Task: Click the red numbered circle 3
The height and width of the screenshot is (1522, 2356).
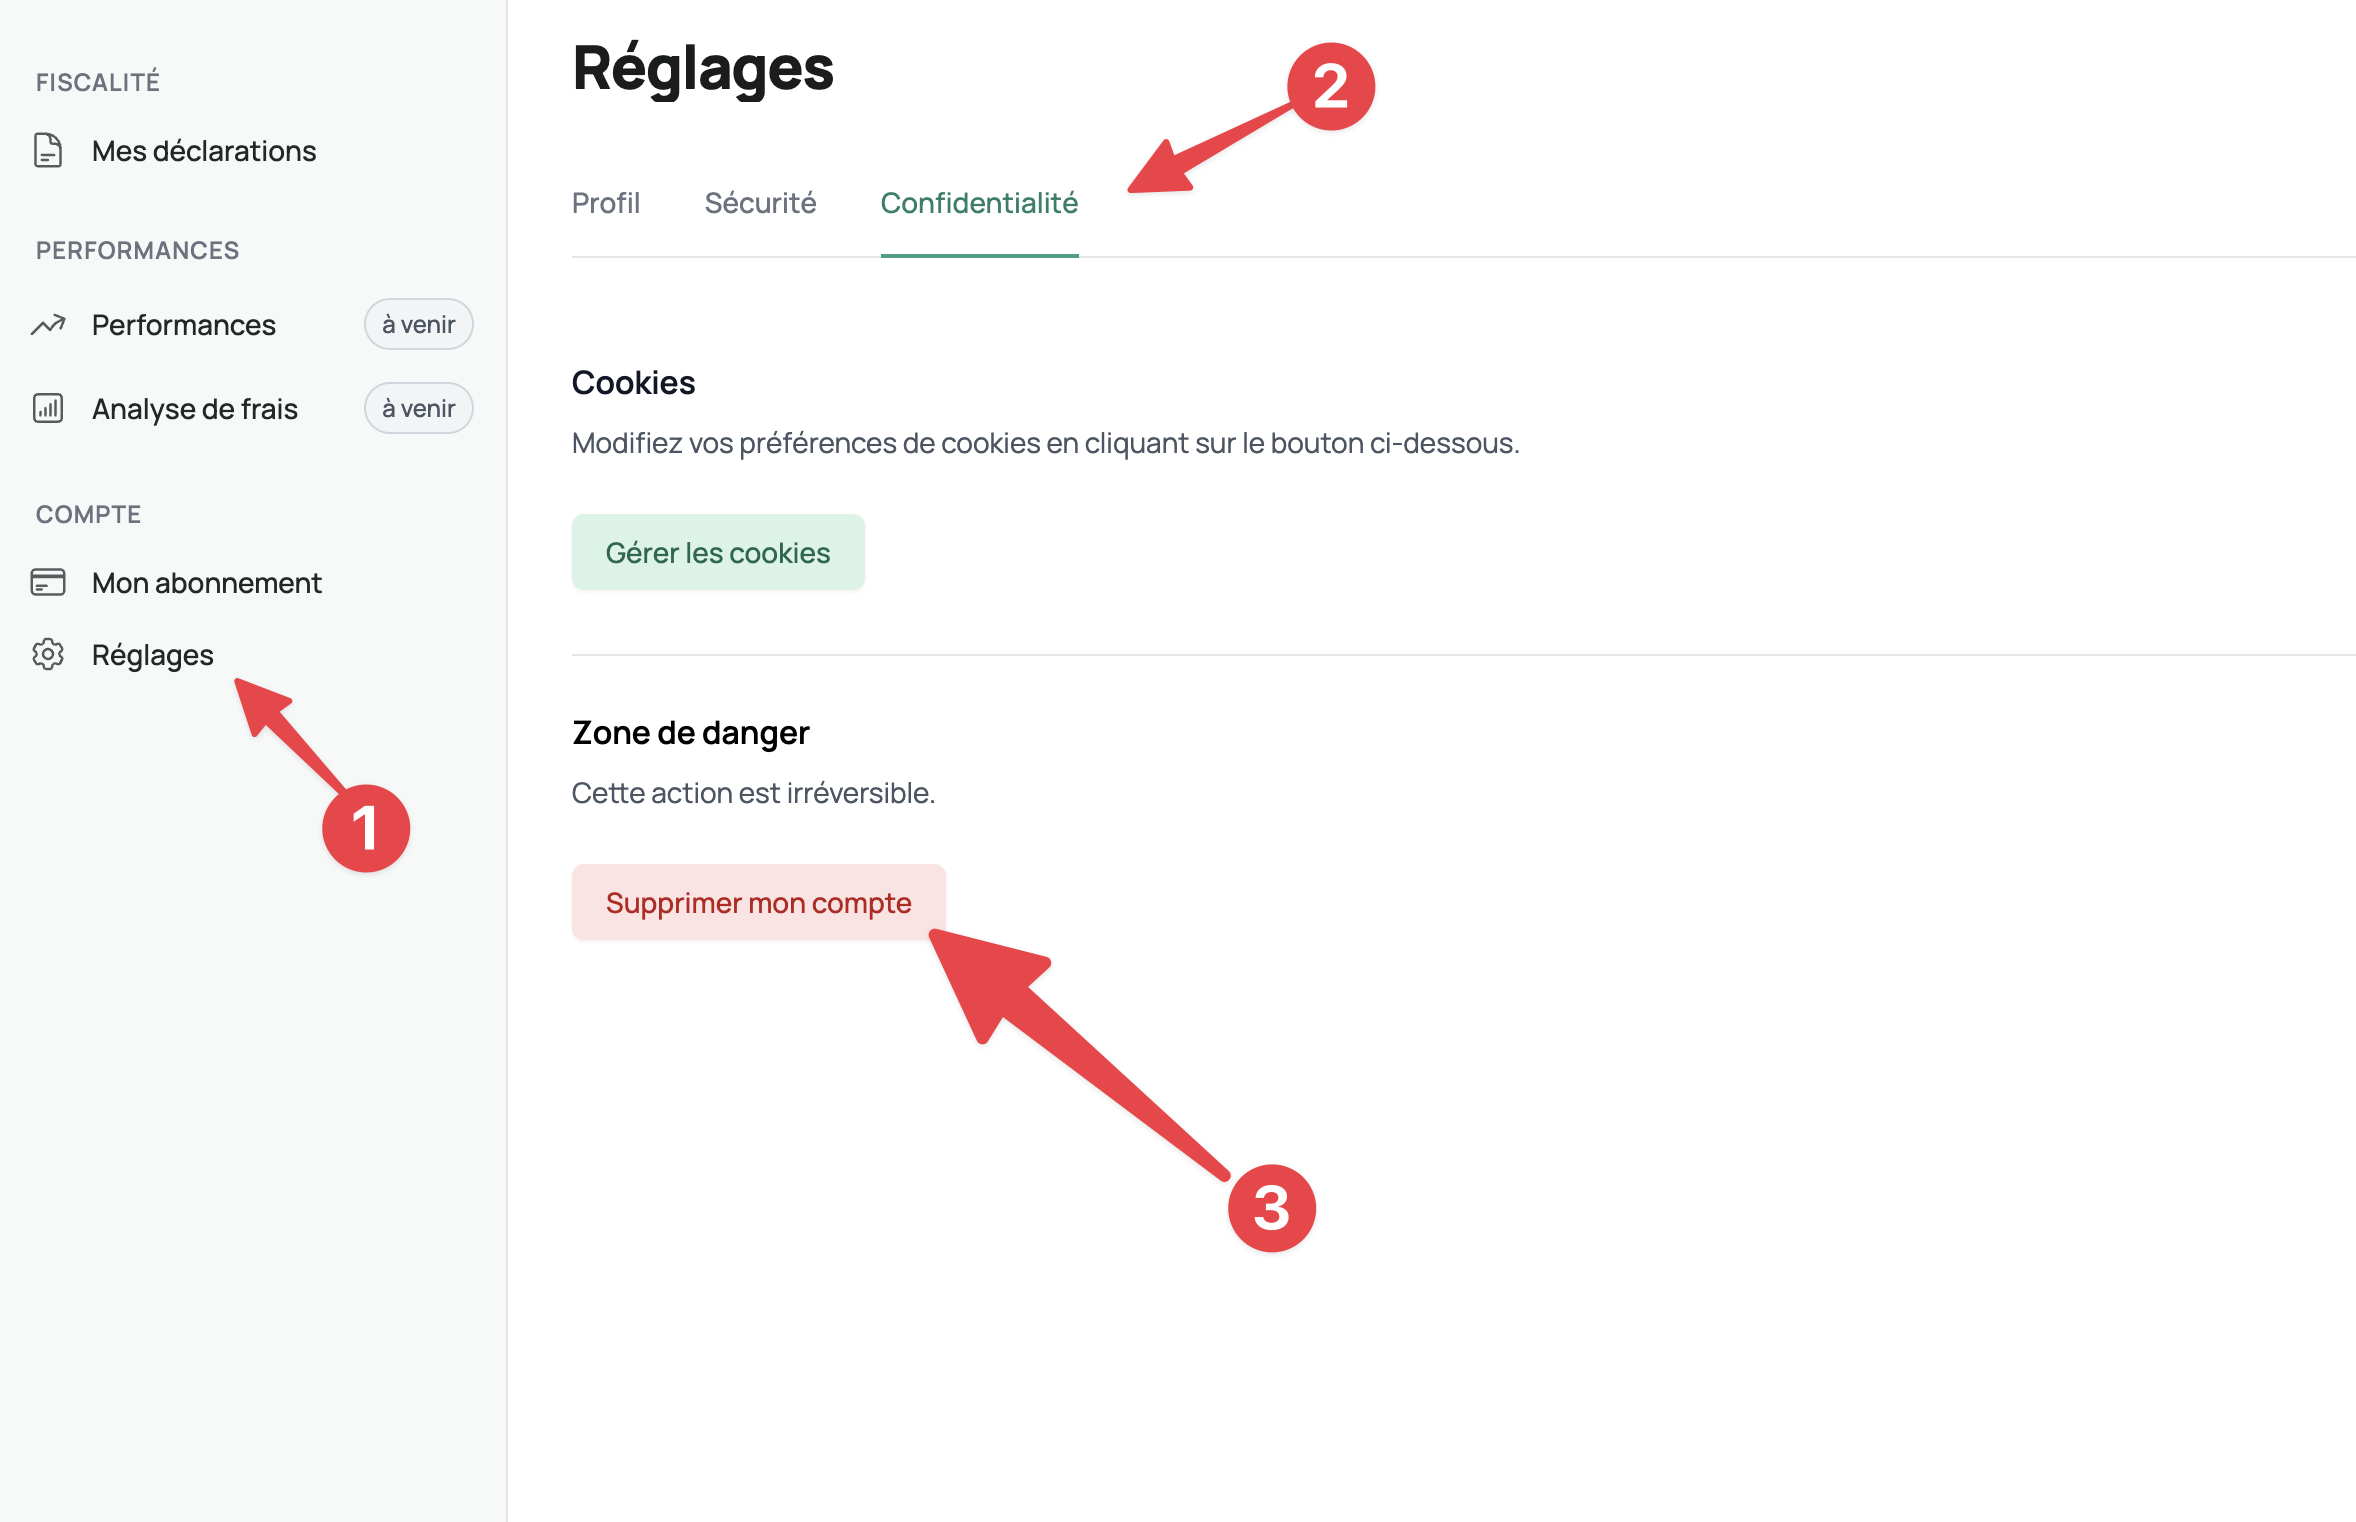Action: tap(1272, 1208)
